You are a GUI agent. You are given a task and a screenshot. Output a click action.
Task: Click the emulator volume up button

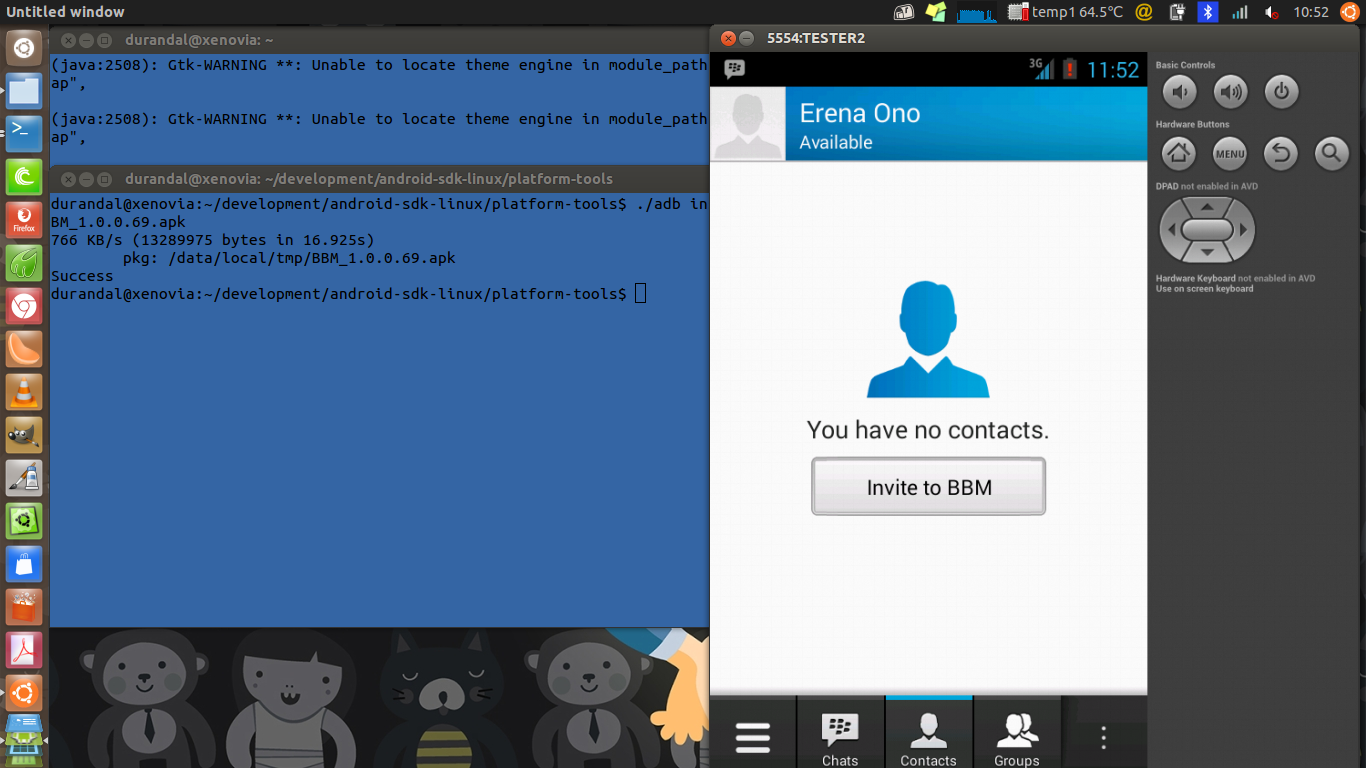[1230, 93]
